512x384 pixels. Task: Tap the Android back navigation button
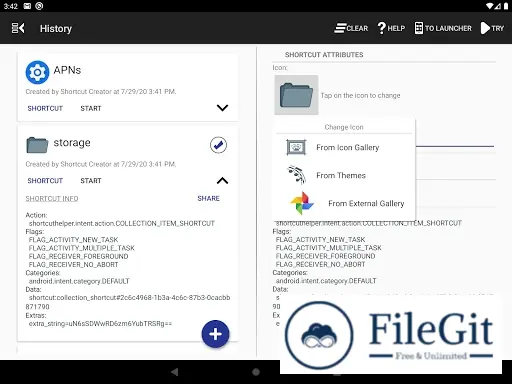174,372
